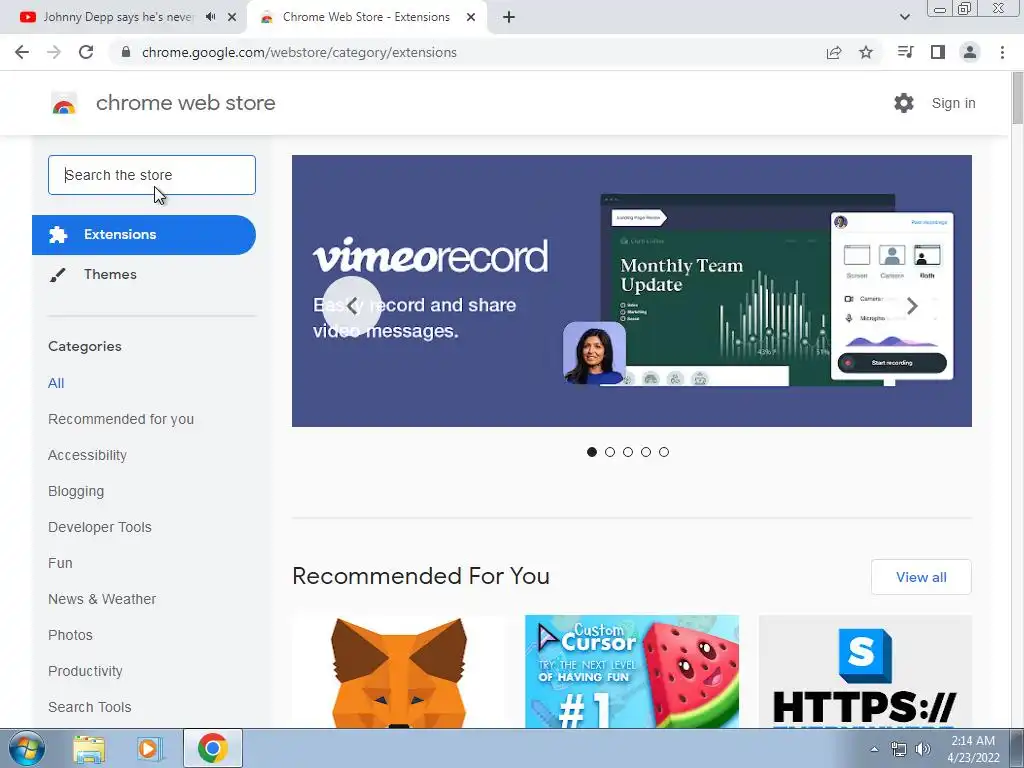
Task: Choose the Recommended for you category
Action: [121, 419]
